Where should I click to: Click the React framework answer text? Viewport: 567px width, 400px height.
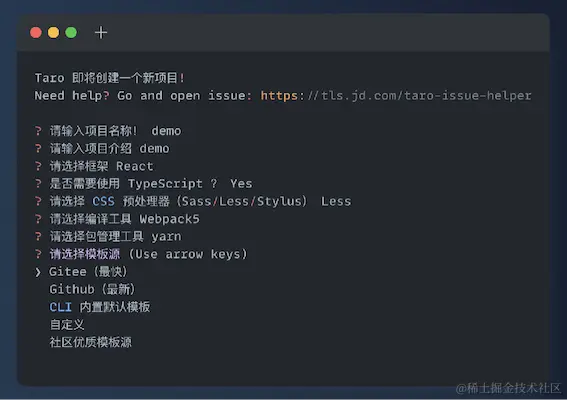click(x=135, y=166)
